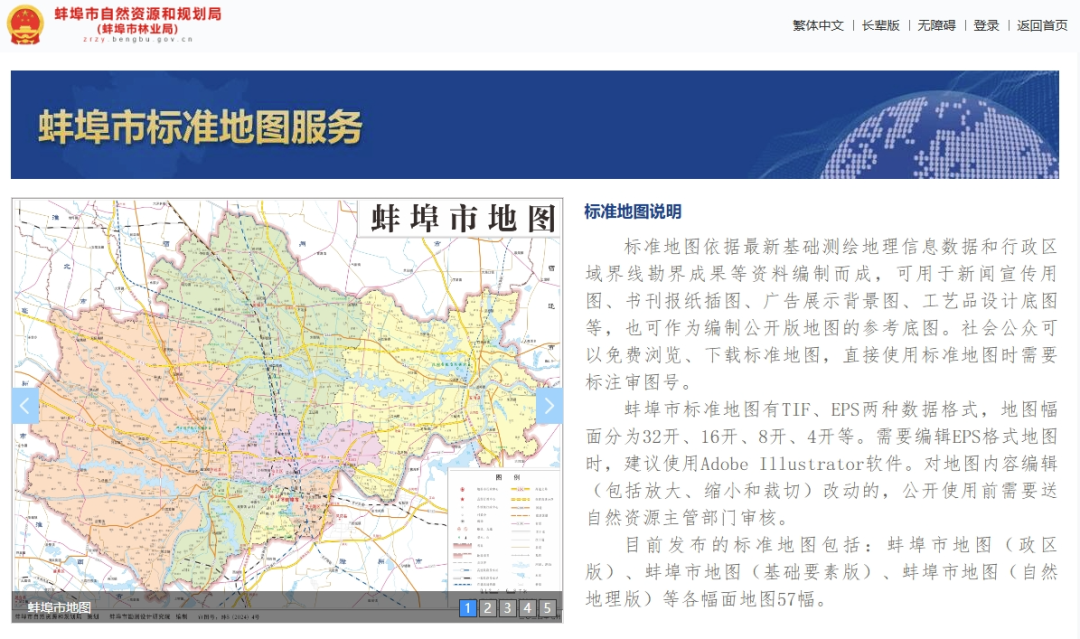Select slide 1 in the carousel pager
Viewport: 1080px width, 639px height.
467,608
